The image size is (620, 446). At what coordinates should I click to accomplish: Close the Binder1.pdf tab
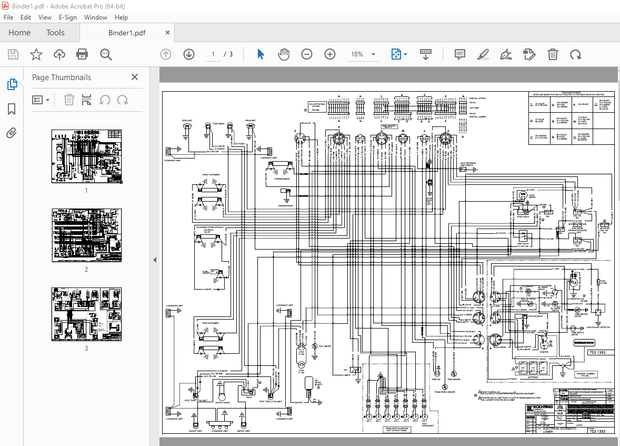point(168,32)
